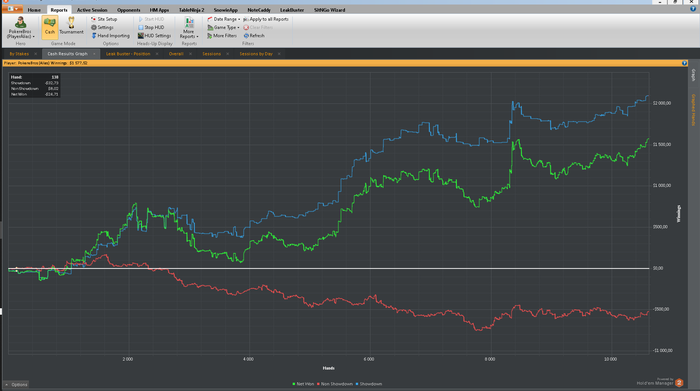The height and width of the screenshot is (391, 700).
Task: Open HUD Settings
Action: pyautogui.click(x=154, y=36)
